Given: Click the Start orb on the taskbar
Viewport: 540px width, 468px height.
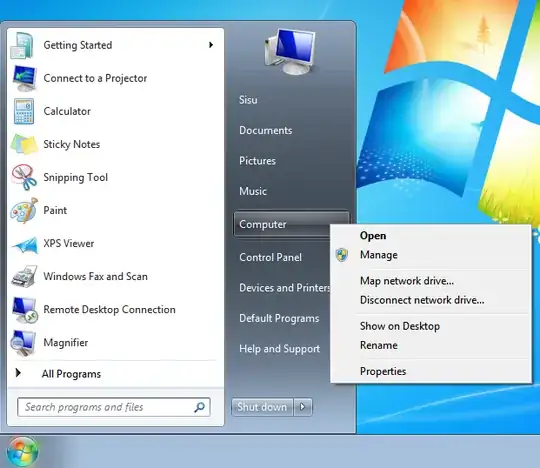Looking at the screenshot, I should pyautogui.click(x=23, y=451).
